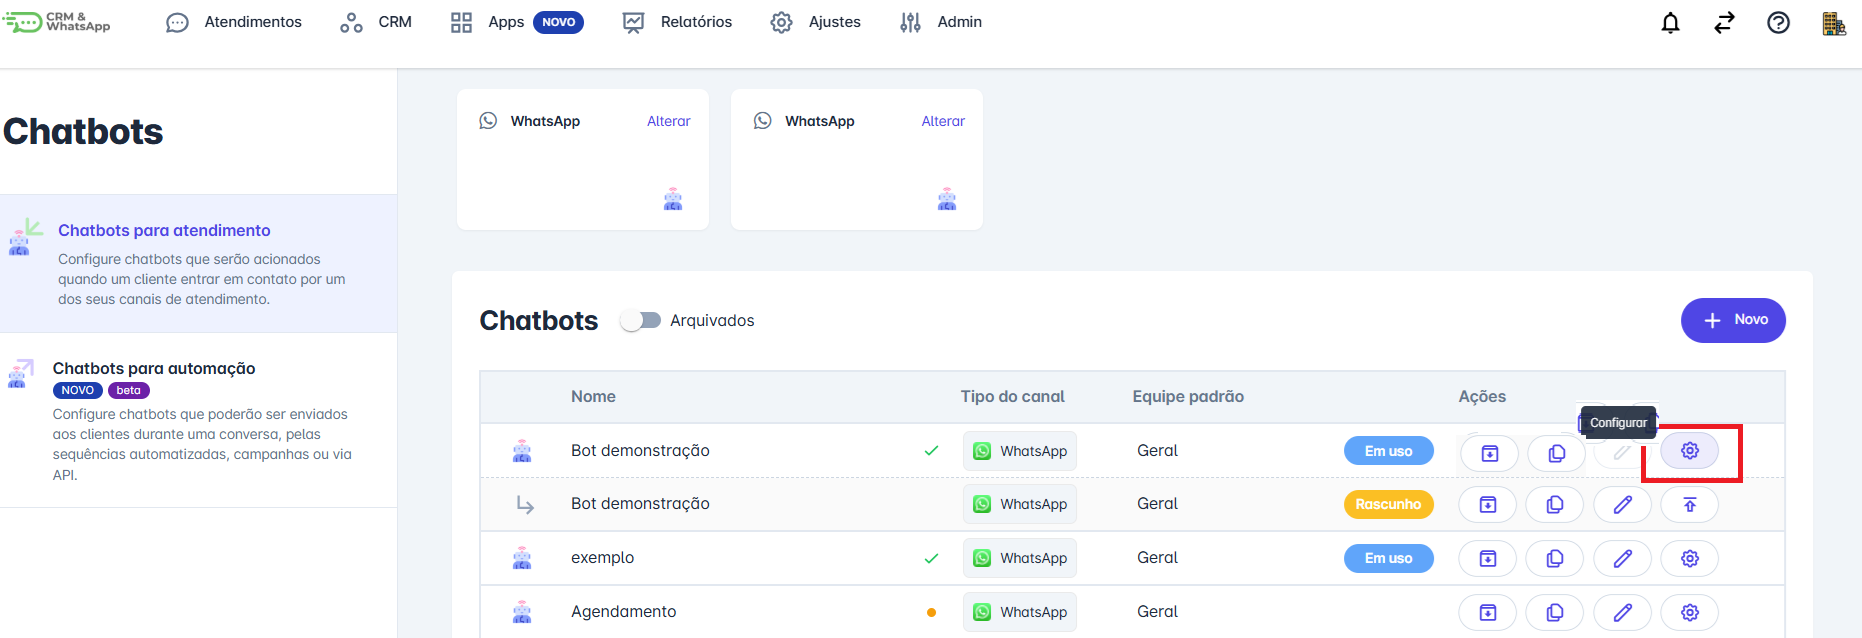Expand the Bot demonstração draft sub-row arrow
This screenshot has height=638, width=1862.
525,505
